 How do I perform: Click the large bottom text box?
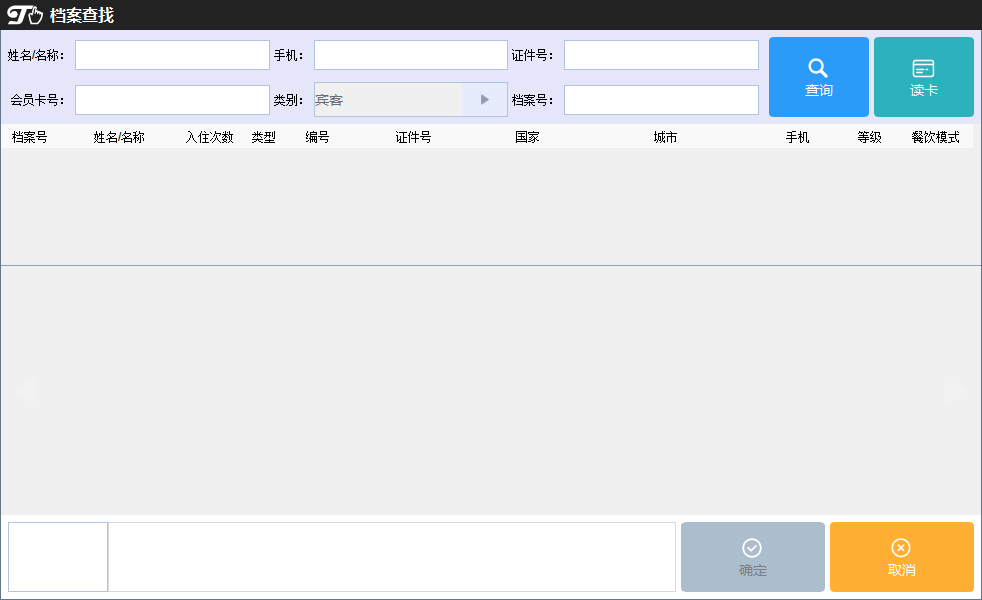point(392,557)
